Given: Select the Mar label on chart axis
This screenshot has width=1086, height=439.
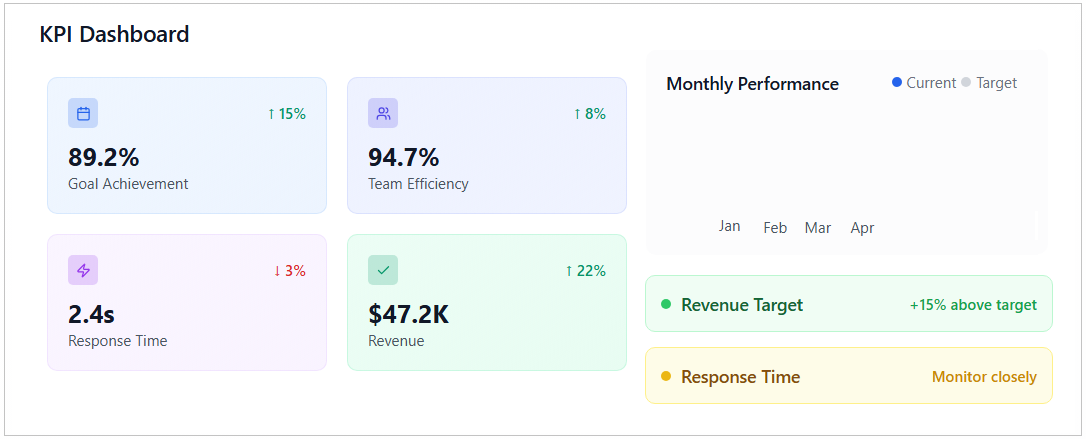Looking at the screenshot, I should (817, 228).
